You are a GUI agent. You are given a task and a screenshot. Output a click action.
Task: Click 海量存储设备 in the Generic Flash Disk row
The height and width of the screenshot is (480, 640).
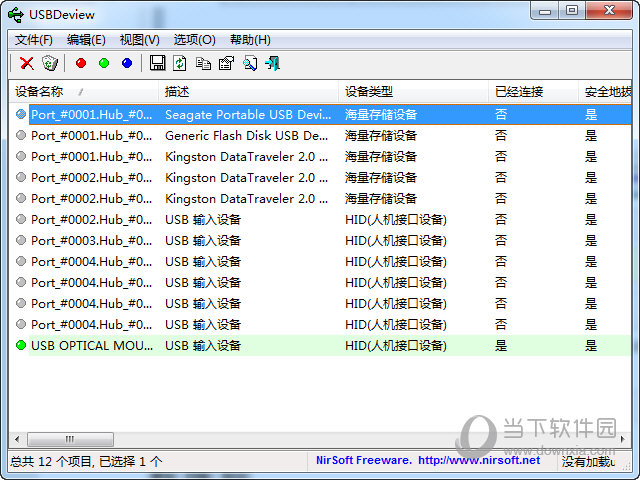[381, 136]
